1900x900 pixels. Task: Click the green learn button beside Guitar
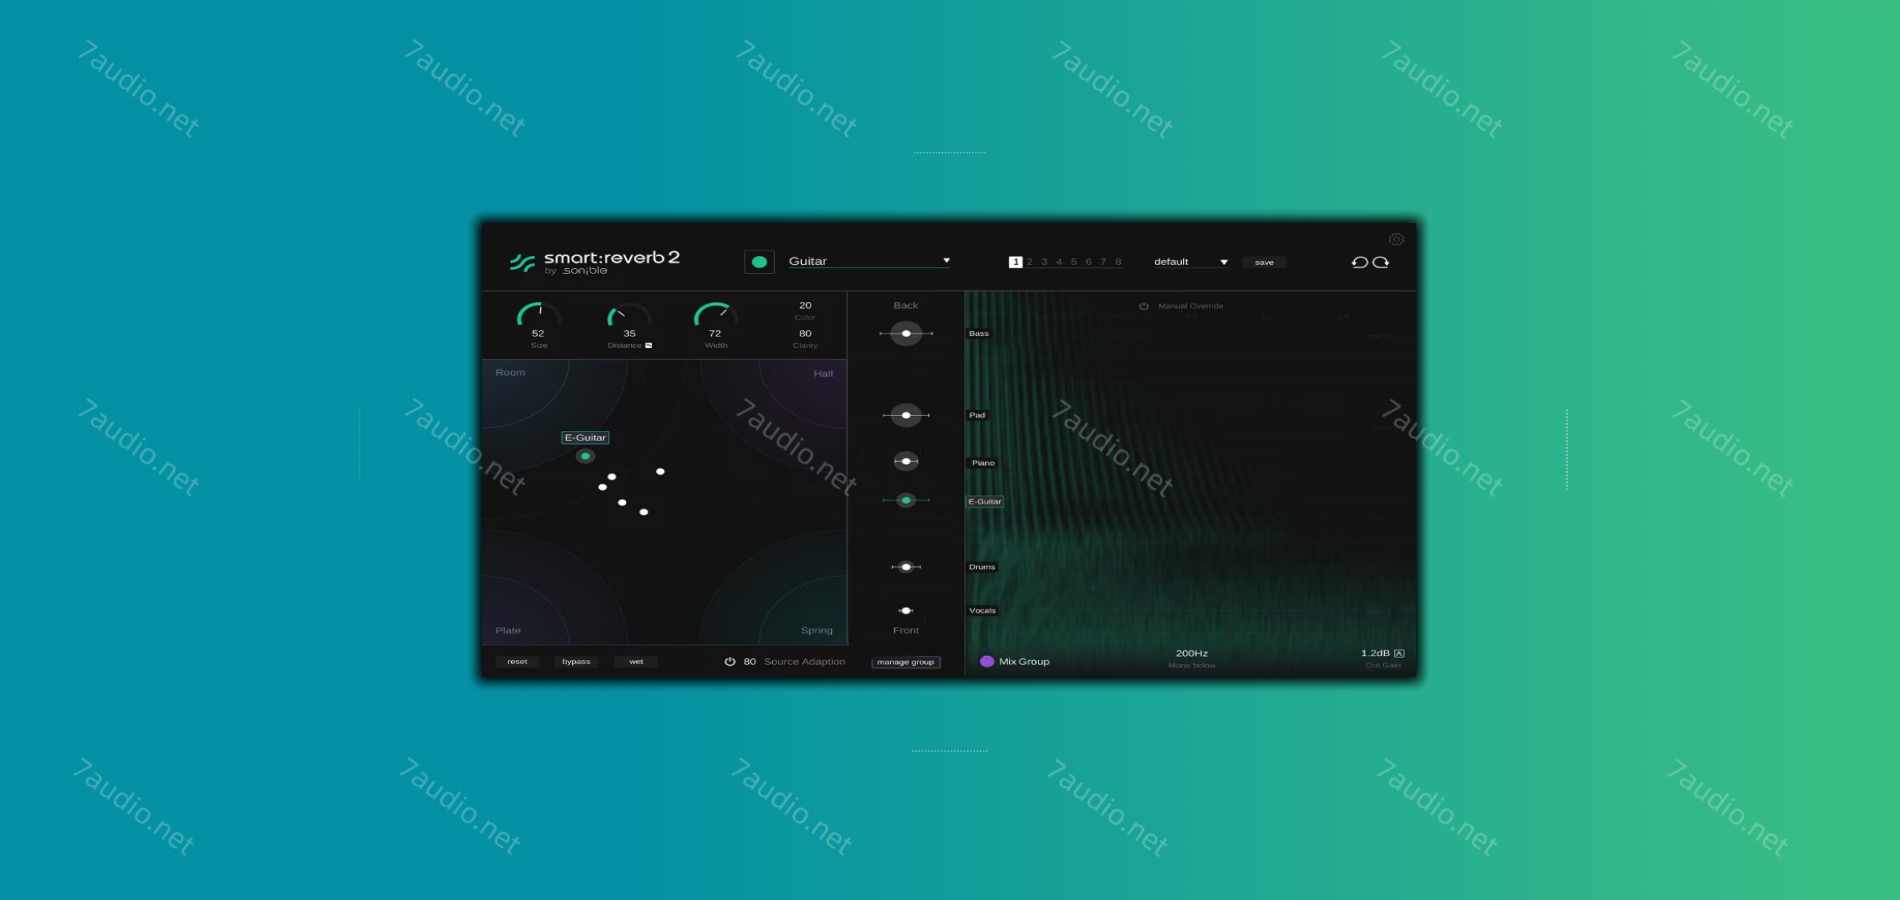tap(759, 262)
